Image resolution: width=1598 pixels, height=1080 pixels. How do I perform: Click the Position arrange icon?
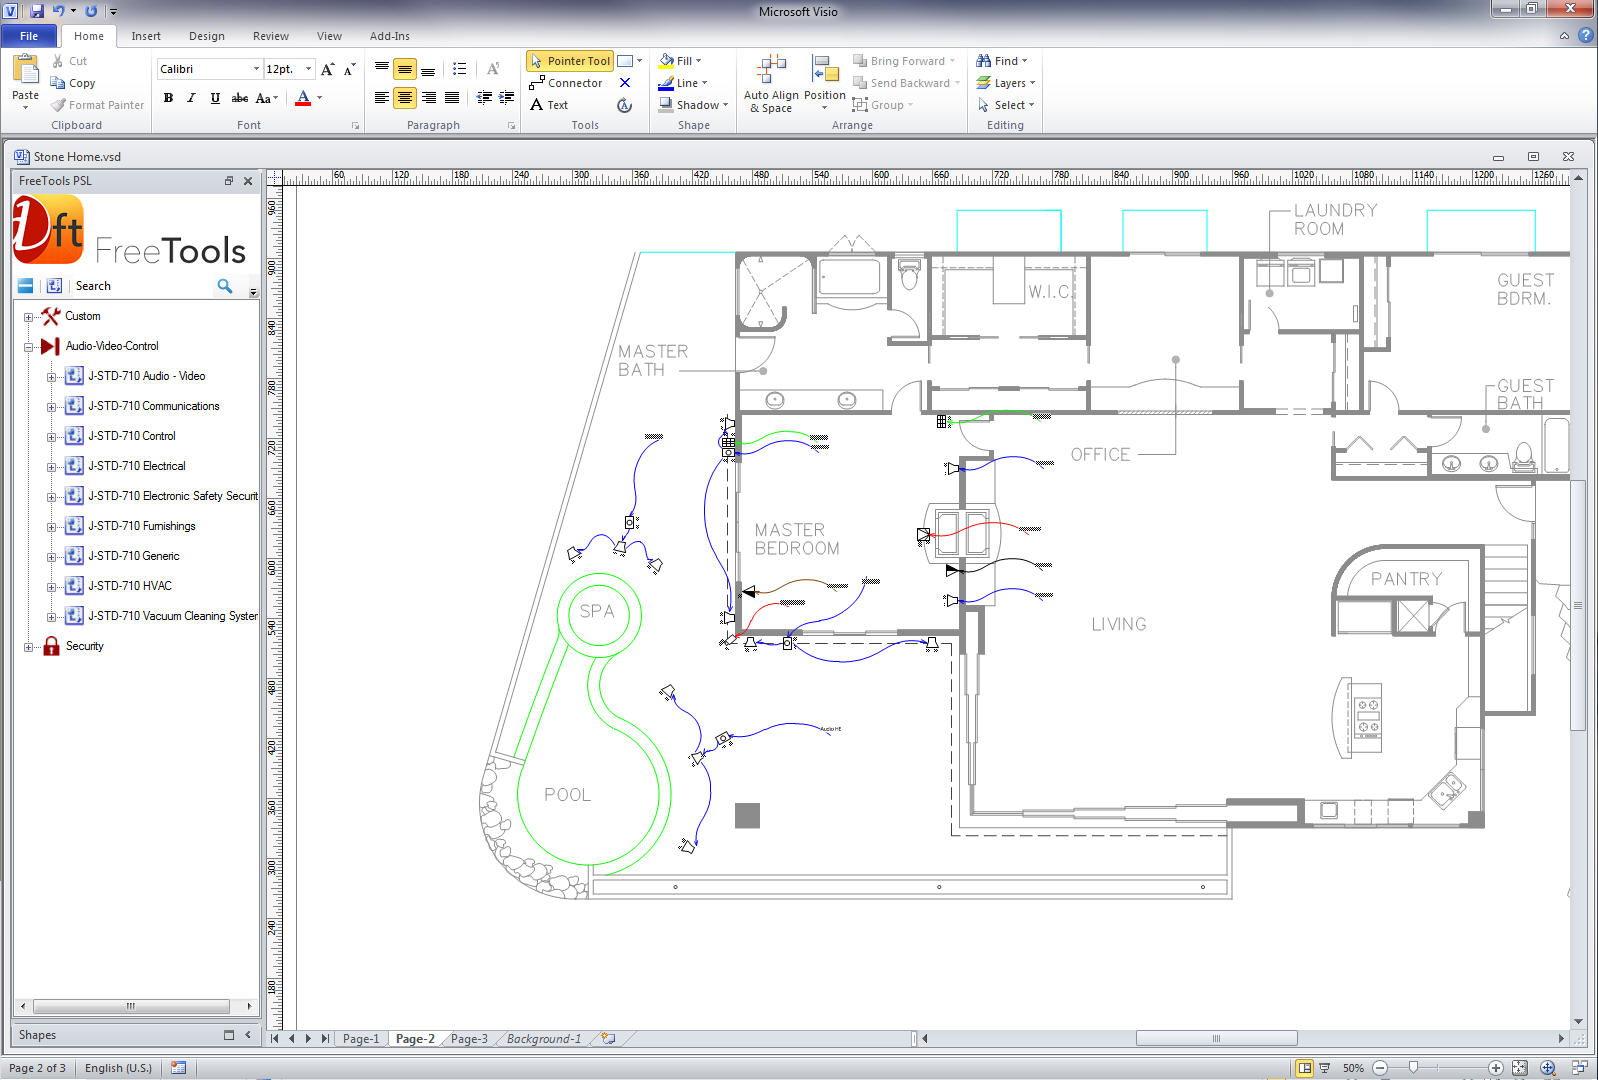click(x=825, y=84)
